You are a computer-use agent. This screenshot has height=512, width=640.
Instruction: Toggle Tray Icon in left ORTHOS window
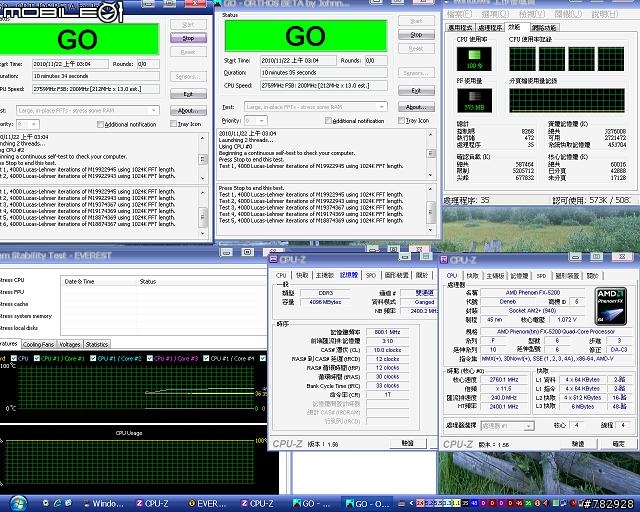(173, 124)
